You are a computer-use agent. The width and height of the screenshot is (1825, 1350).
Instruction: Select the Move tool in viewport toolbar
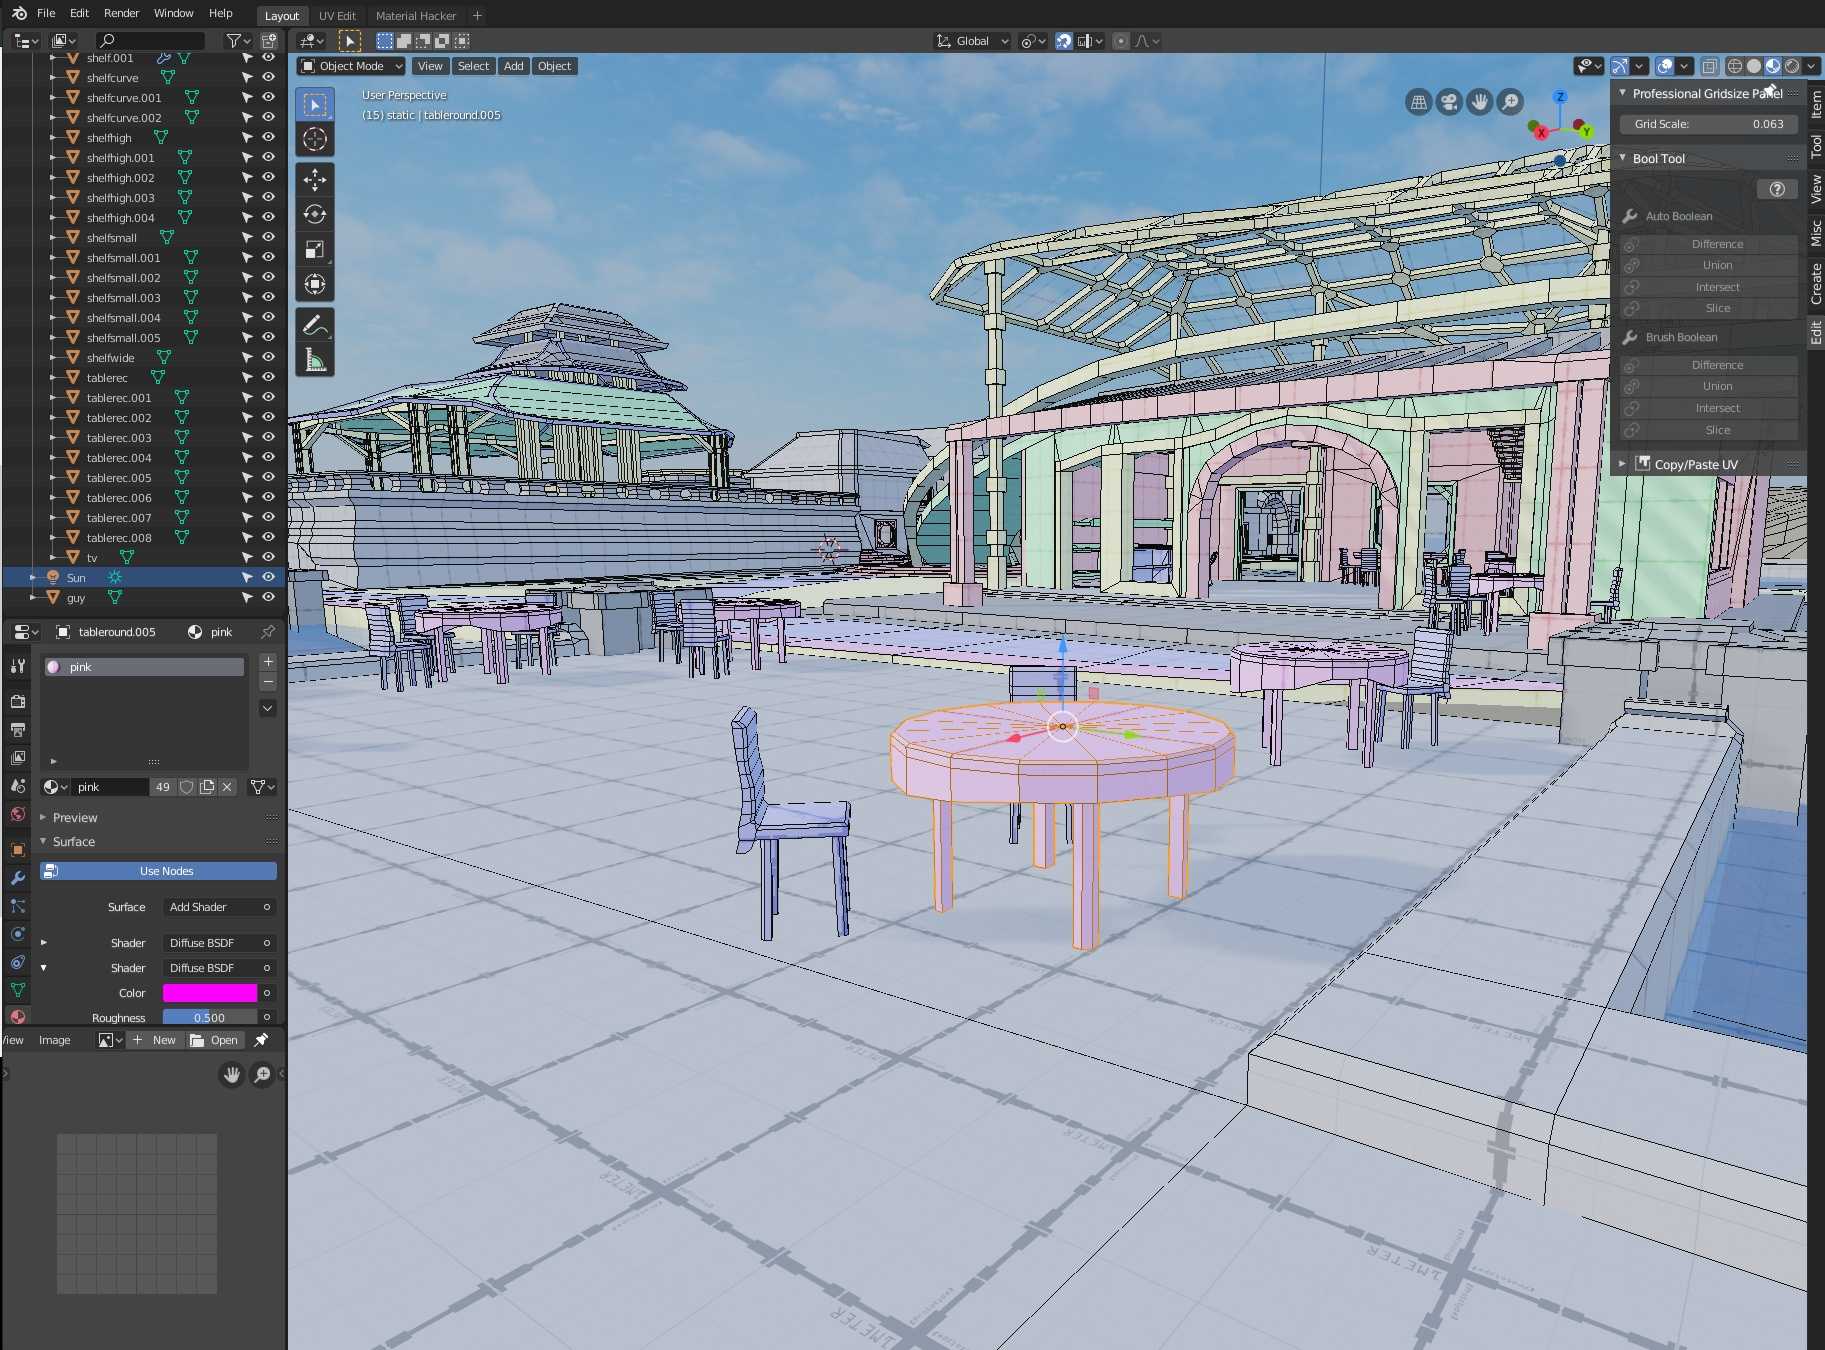click(315, 180)
